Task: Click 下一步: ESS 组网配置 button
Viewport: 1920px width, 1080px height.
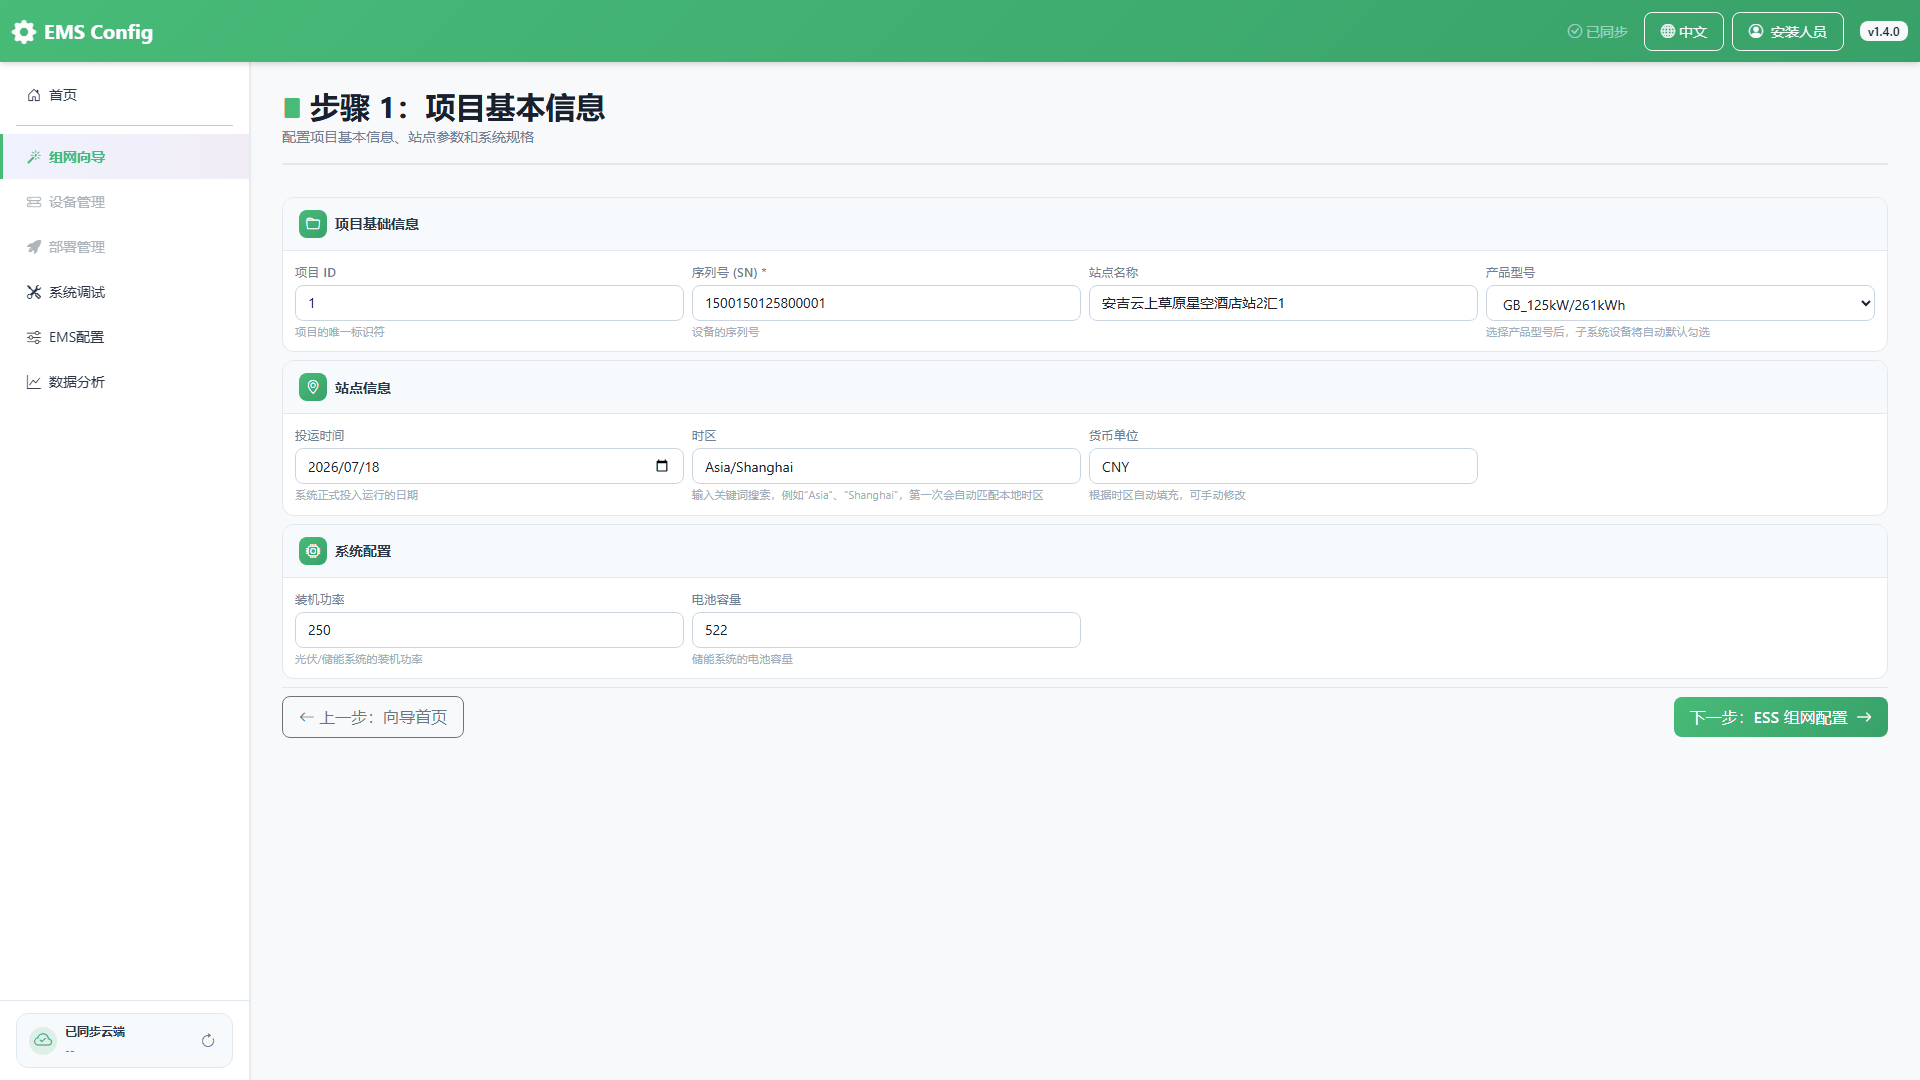Action: (1781, 717)
